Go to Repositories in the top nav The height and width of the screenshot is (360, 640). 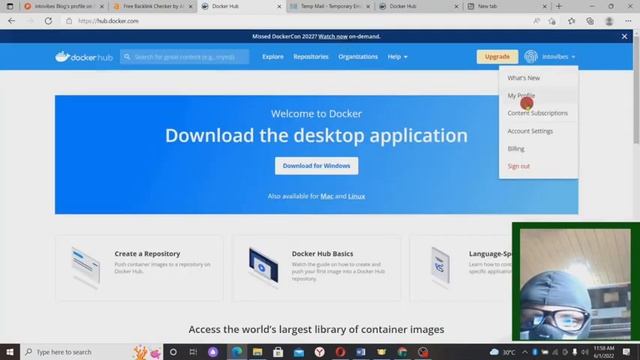coord(311,57)
